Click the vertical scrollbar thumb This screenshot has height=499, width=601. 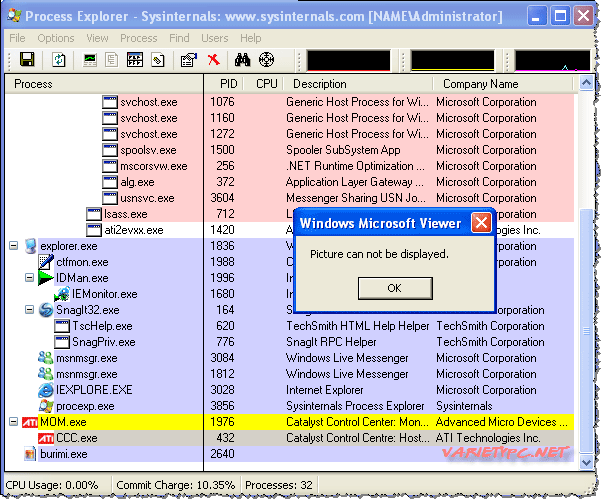586,330
